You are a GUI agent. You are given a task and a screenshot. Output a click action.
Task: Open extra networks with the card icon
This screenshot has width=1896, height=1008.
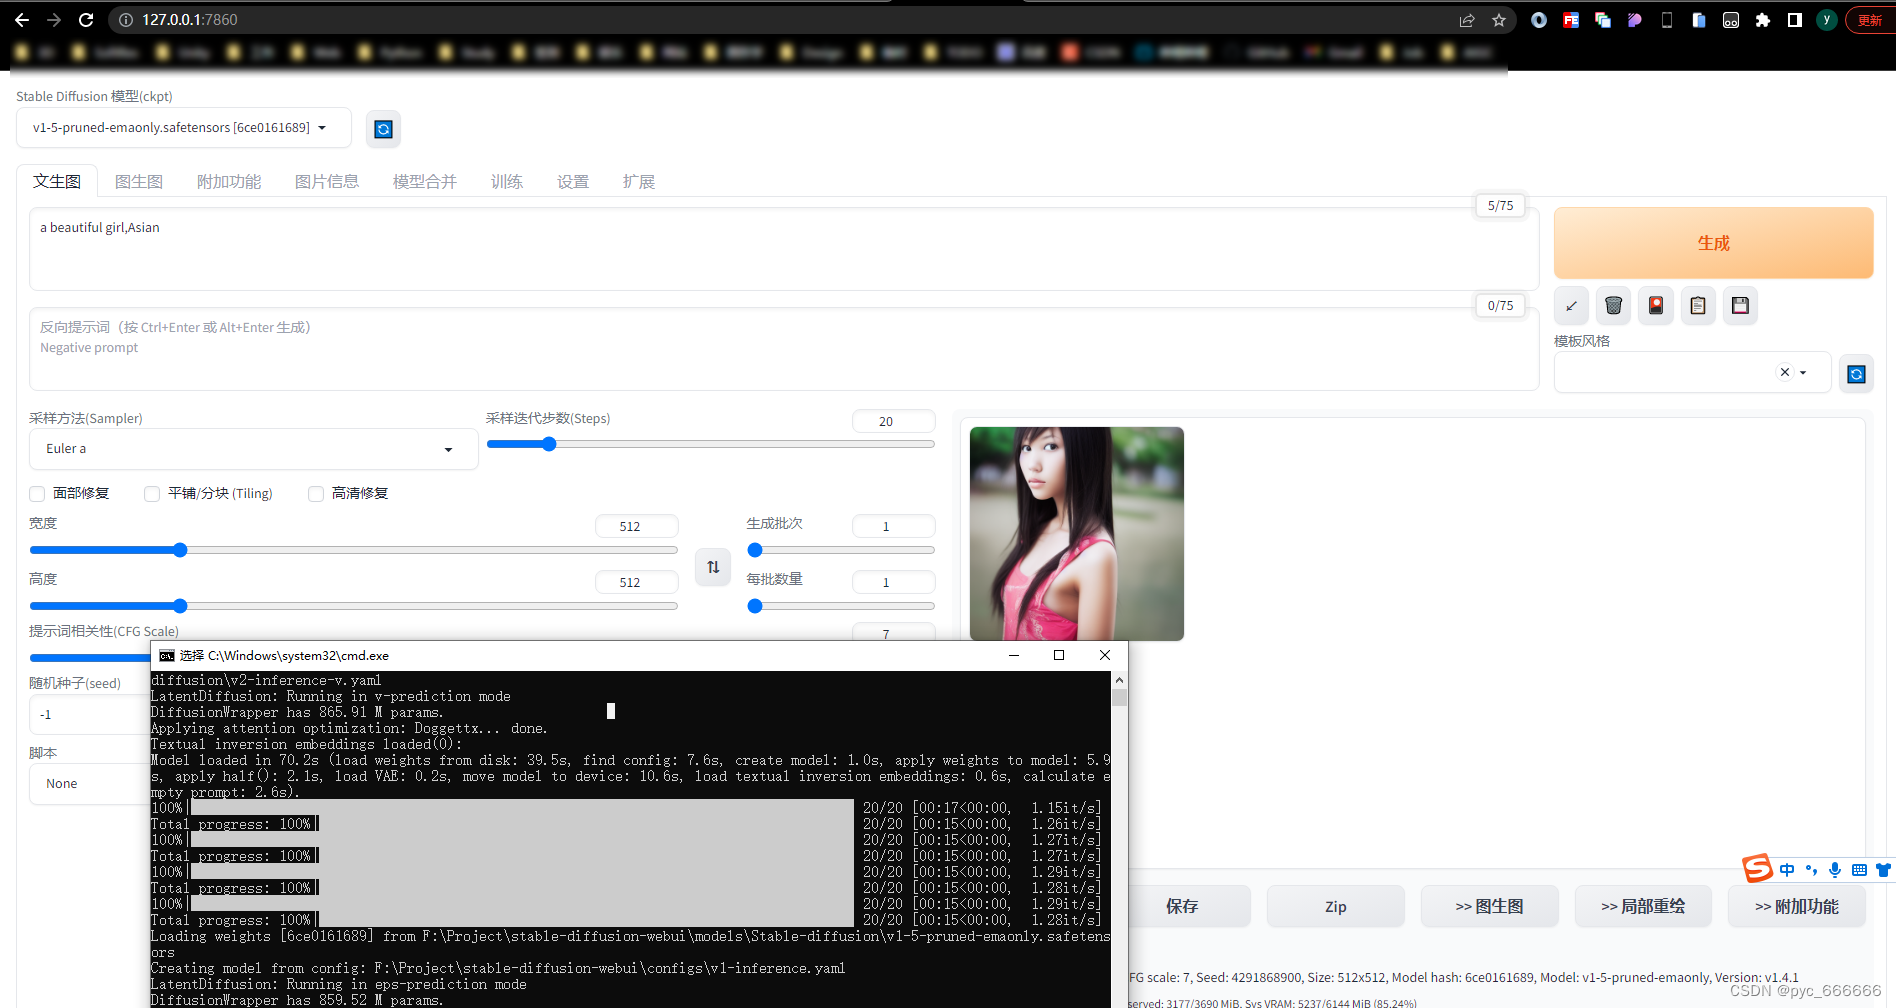(x=1655, y=305)
